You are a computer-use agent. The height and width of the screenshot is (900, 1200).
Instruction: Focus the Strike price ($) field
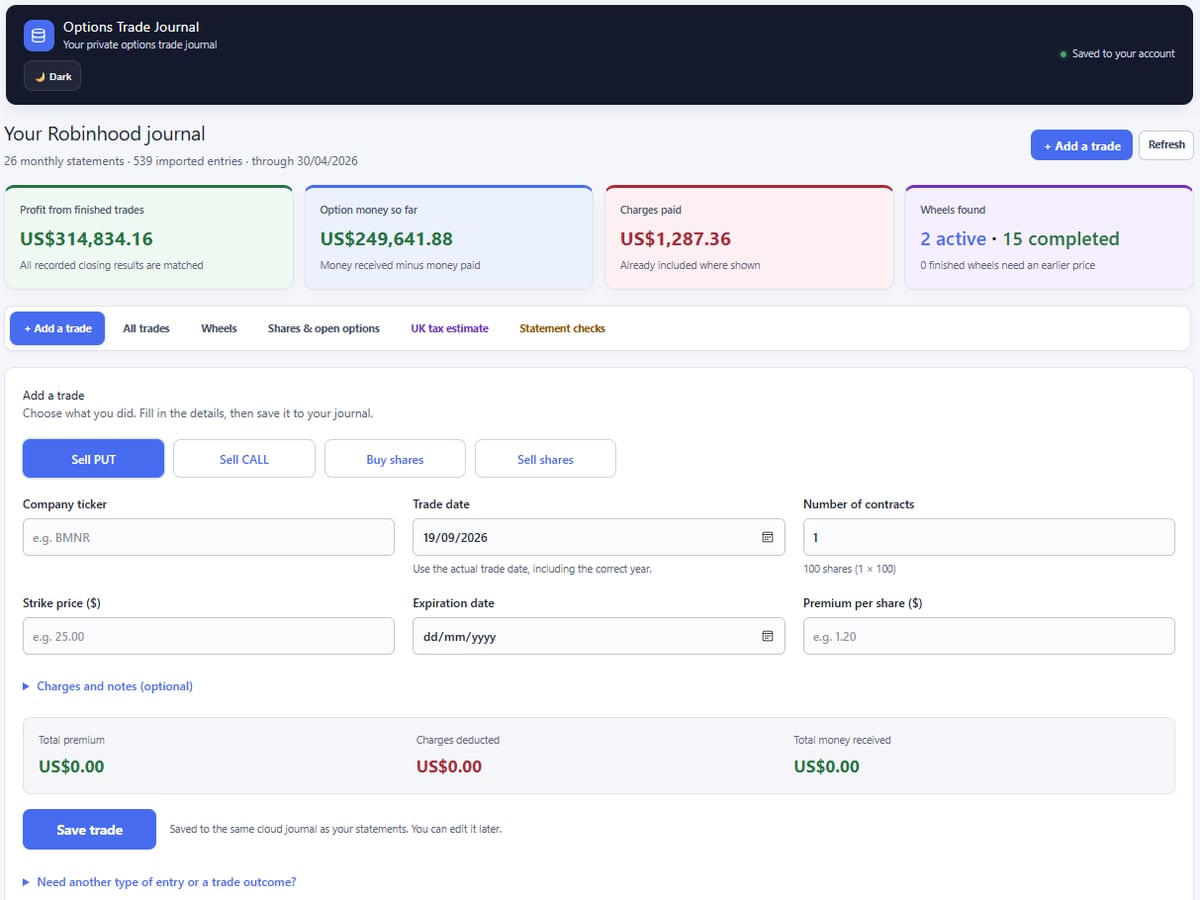coord(209,636)
